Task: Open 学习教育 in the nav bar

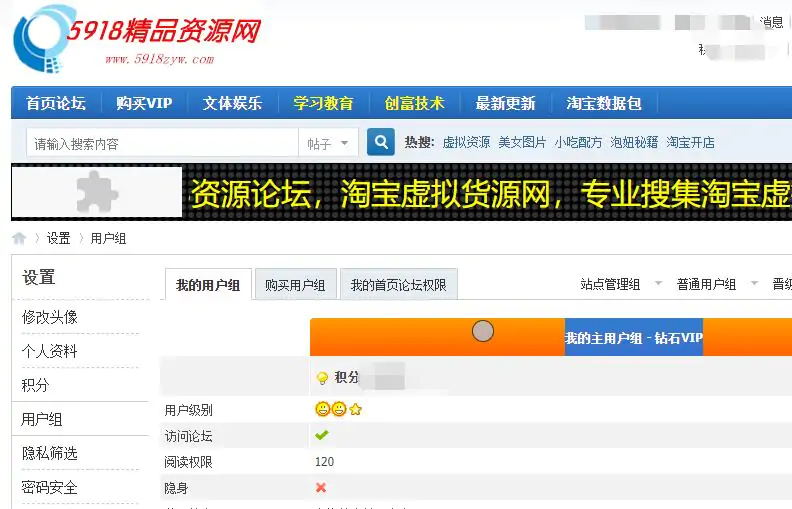Action: click(323, 103)
